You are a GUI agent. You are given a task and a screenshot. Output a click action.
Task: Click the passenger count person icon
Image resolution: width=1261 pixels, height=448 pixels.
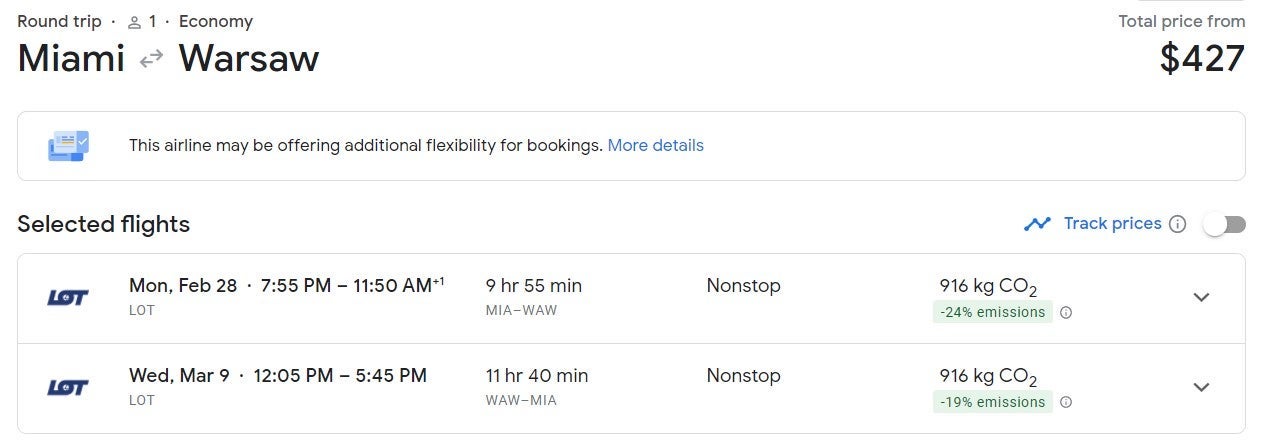pos(134,22)
